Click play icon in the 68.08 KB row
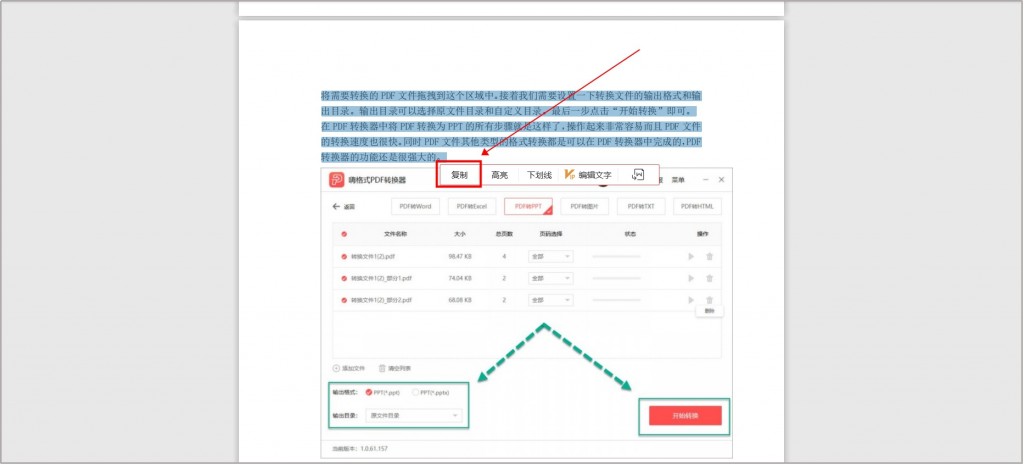The height and width of the screenshot is (465, 1024). 691,300
